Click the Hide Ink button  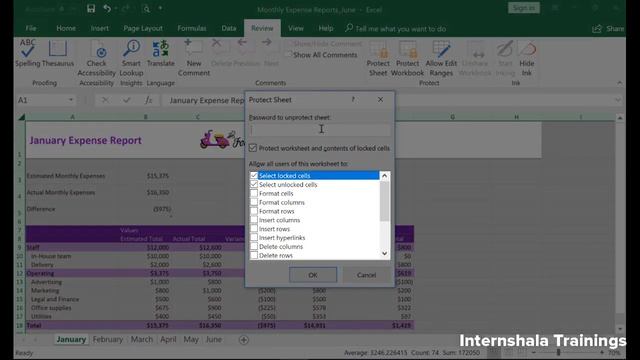pyautogui.click(x=527, y=58)
